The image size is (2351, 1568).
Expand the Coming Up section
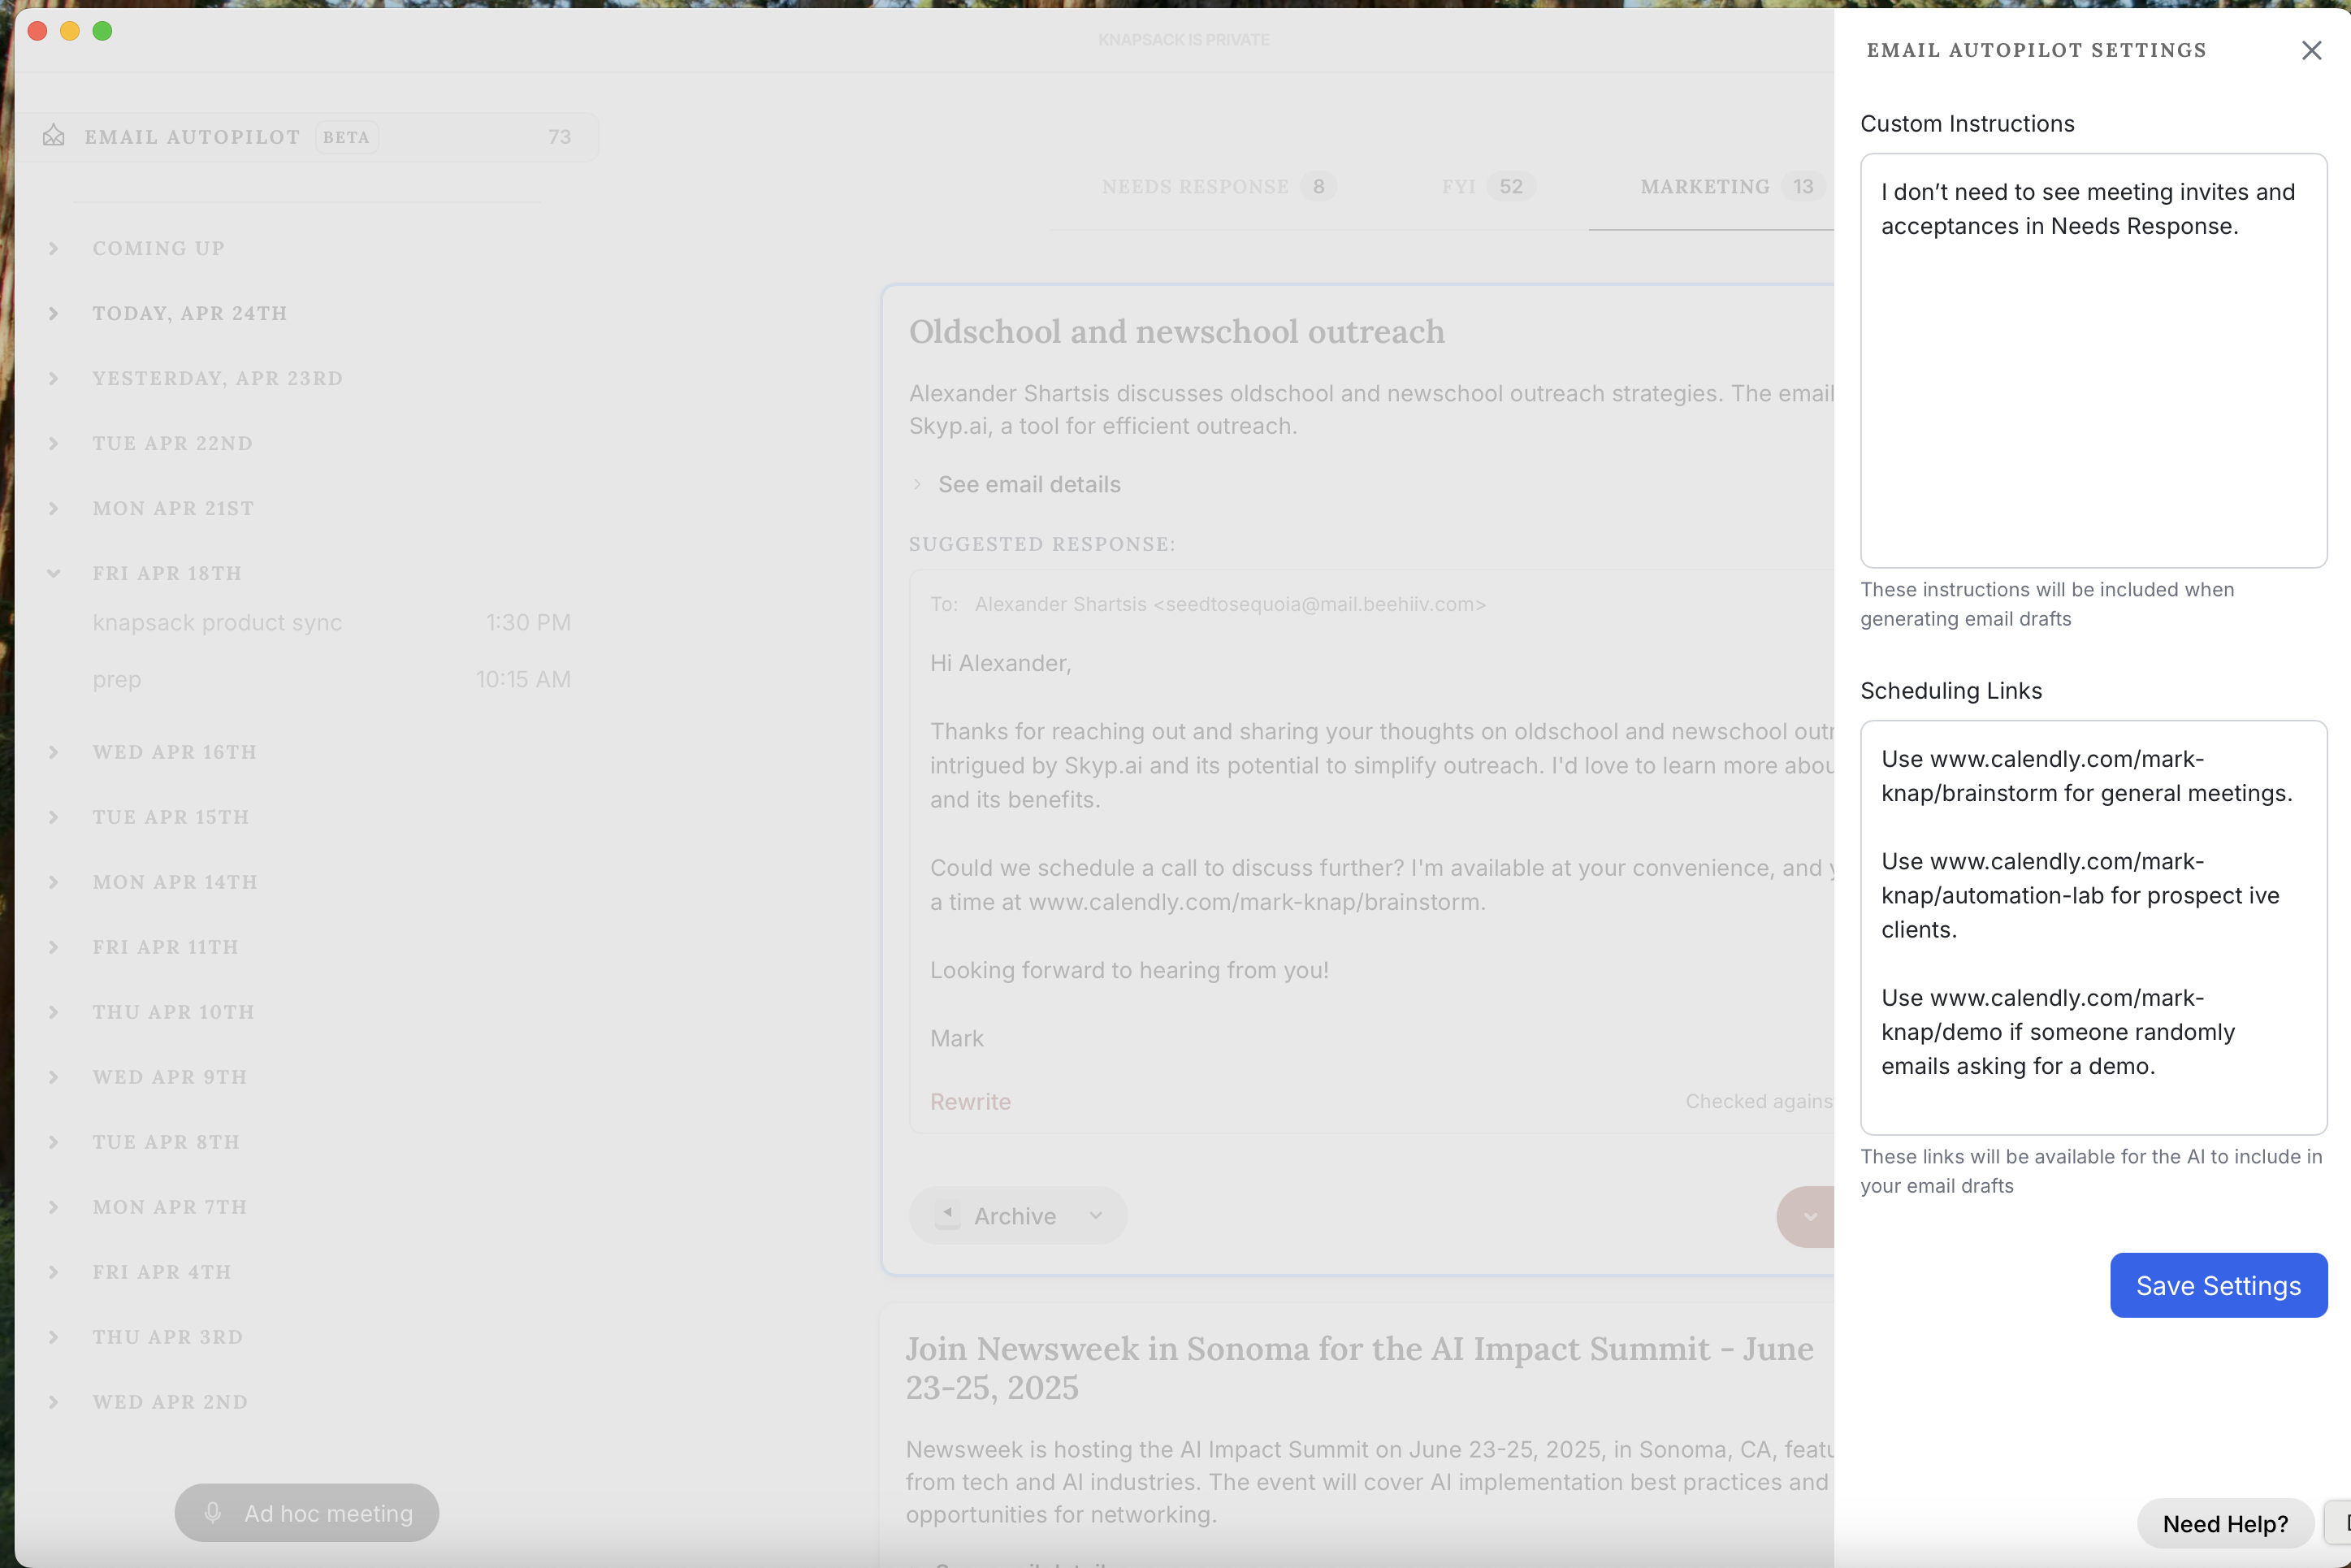(x=54, y=248)
